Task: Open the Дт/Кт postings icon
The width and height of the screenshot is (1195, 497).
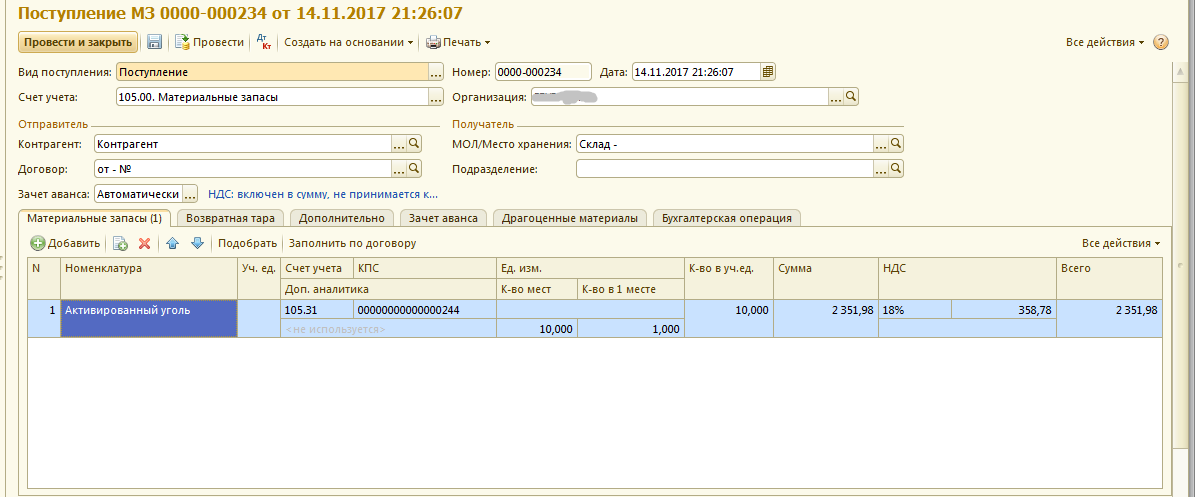Action: click(x=264, y=42)
